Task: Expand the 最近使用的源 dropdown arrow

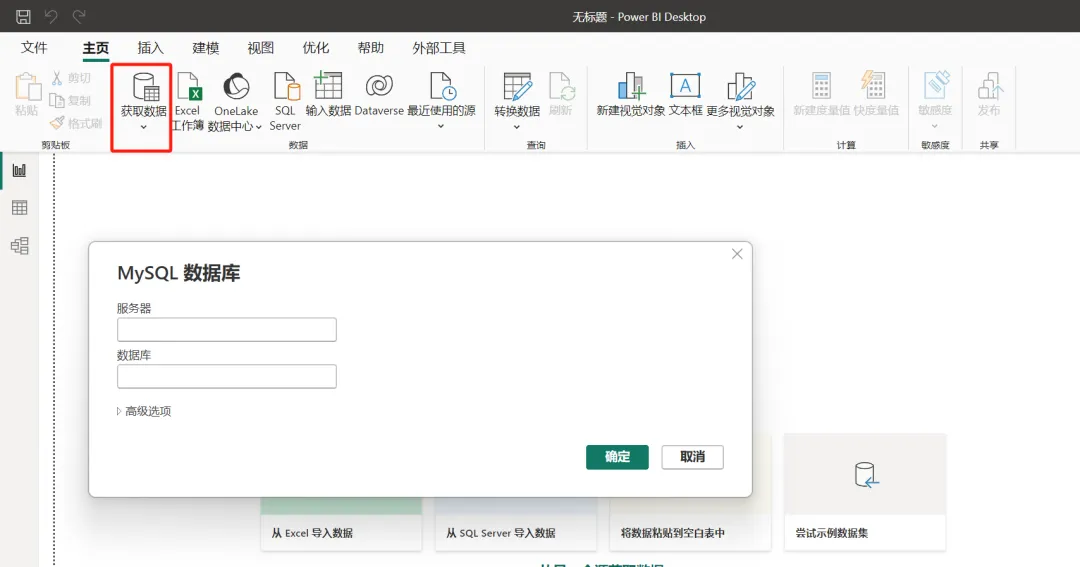Action: coord(441,127)
